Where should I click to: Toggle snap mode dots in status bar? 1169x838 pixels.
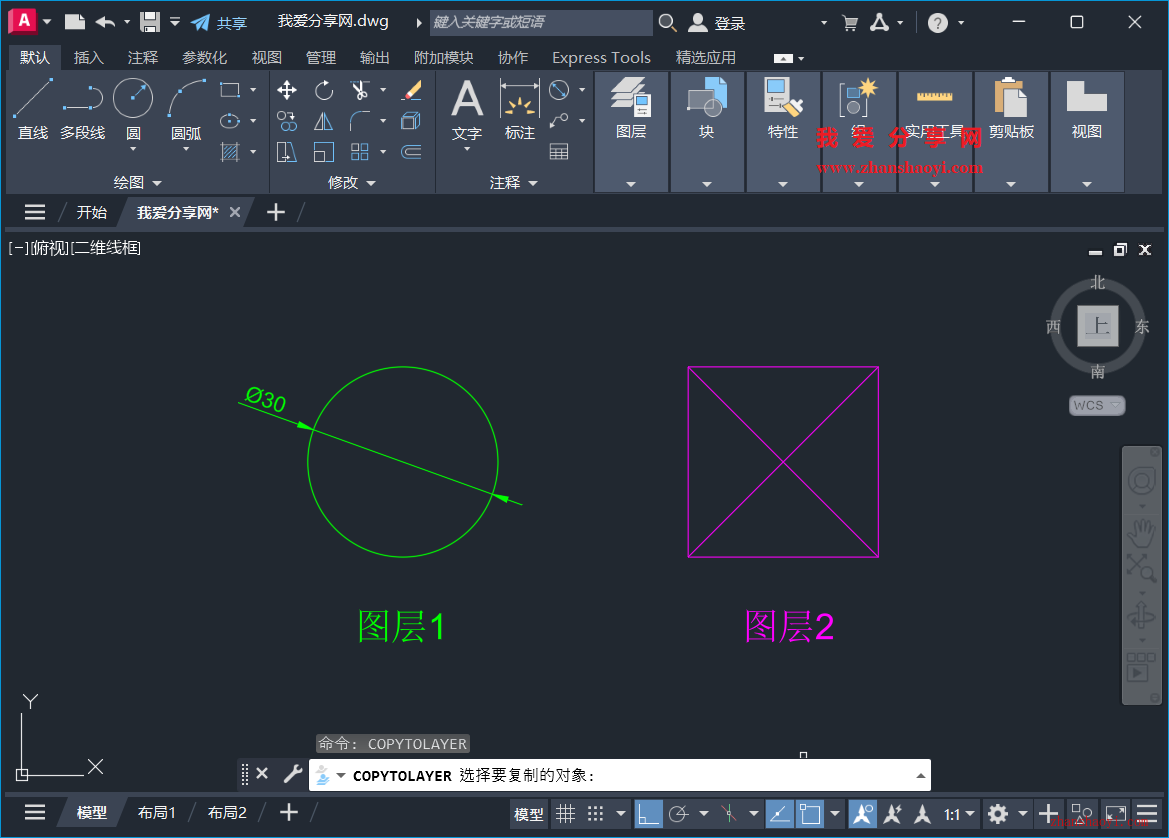[x=595, y=813]
